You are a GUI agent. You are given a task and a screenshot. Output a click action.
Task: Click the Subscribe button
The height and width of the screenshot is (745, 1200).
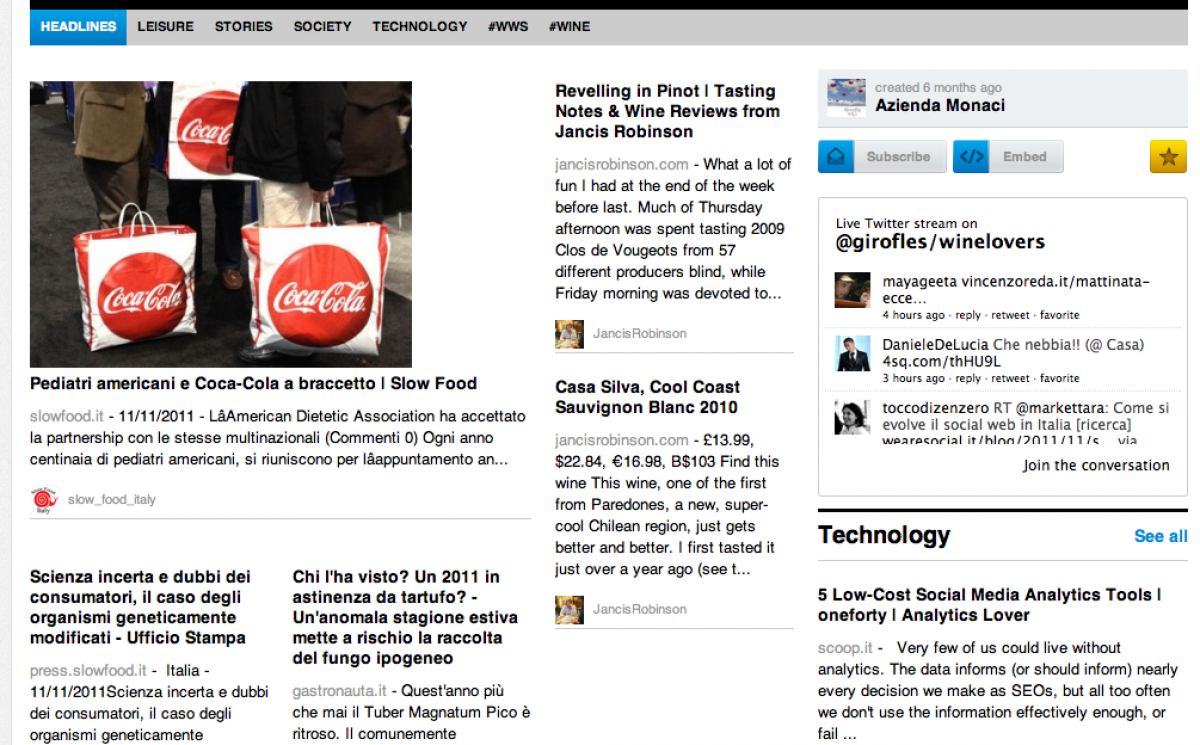(882, 157)
